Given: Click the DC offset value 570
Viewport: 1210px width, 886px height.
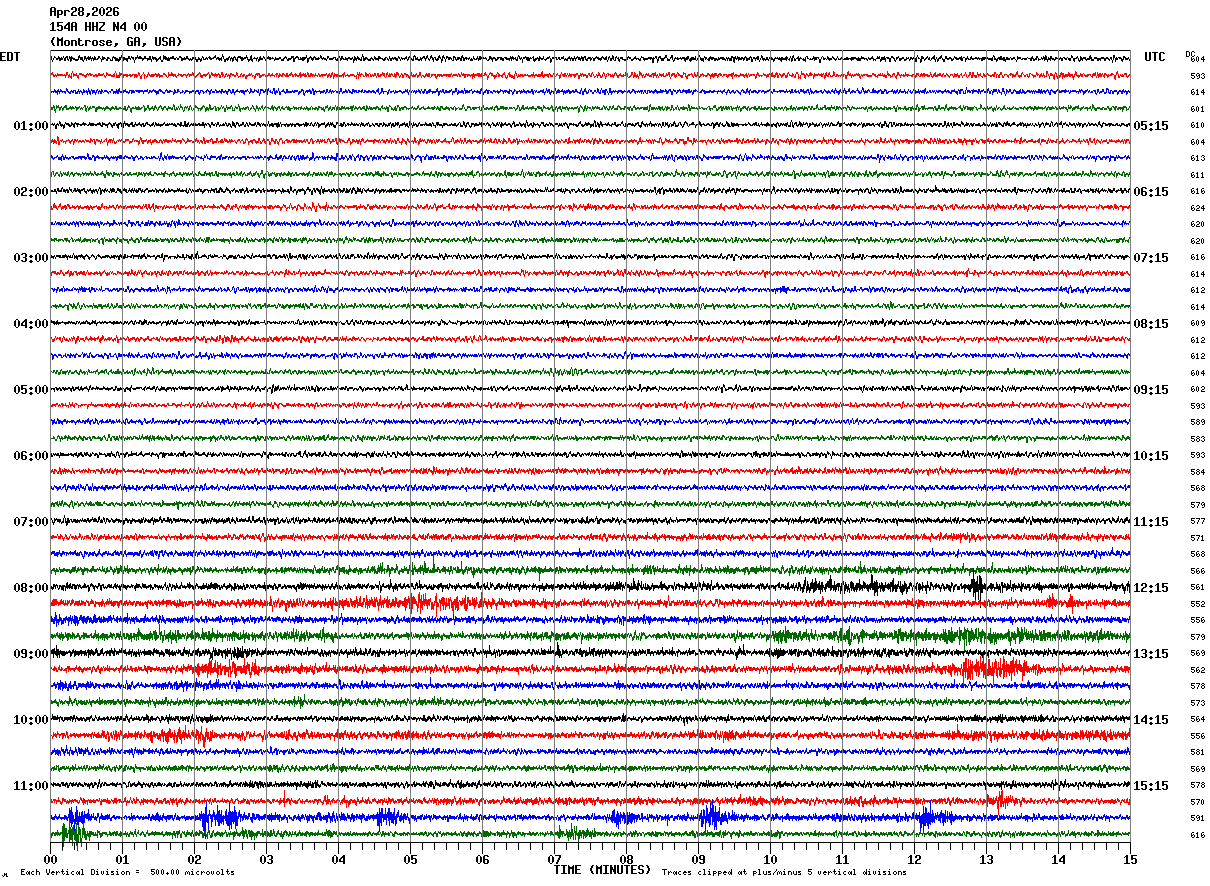Looking at the screenshot, I should [x=1197, y=802].
